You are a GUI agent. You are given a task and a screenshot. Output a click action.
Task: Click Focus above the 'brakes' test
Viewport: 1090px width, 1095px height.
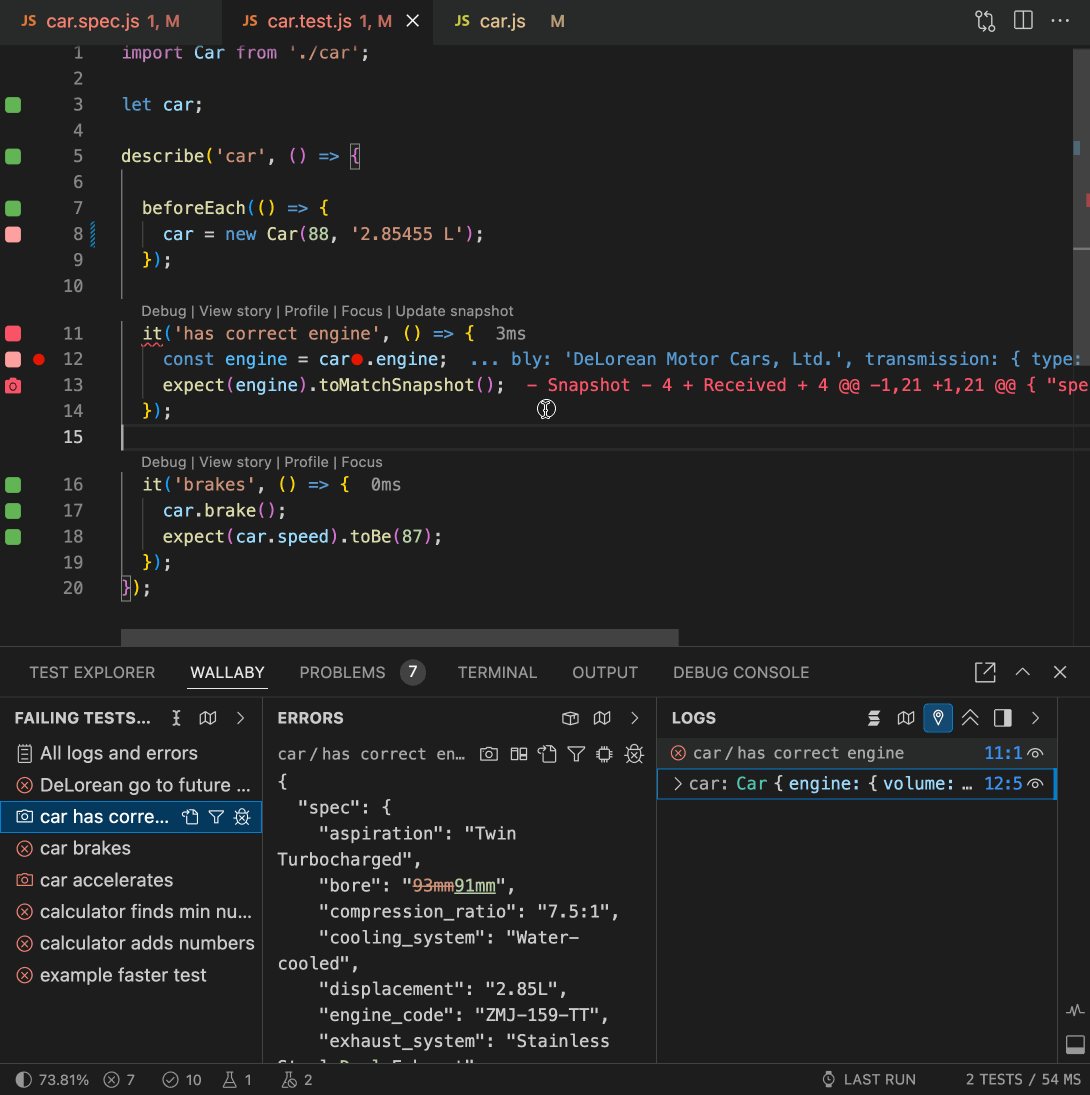click(362, 462)
